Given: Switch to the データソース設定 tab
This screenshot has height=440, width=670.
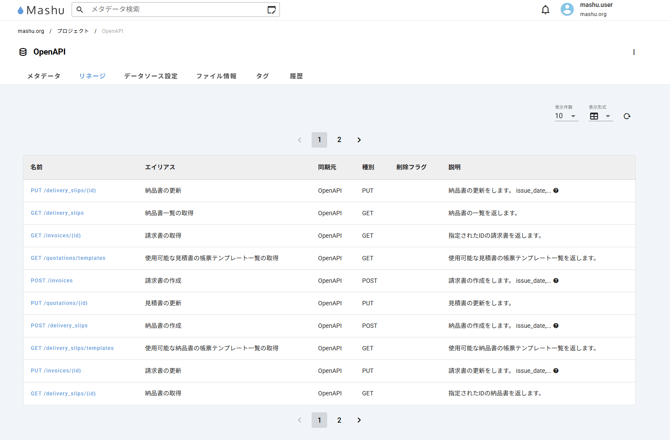Looking at the screenshot, I should pos(150,76).
